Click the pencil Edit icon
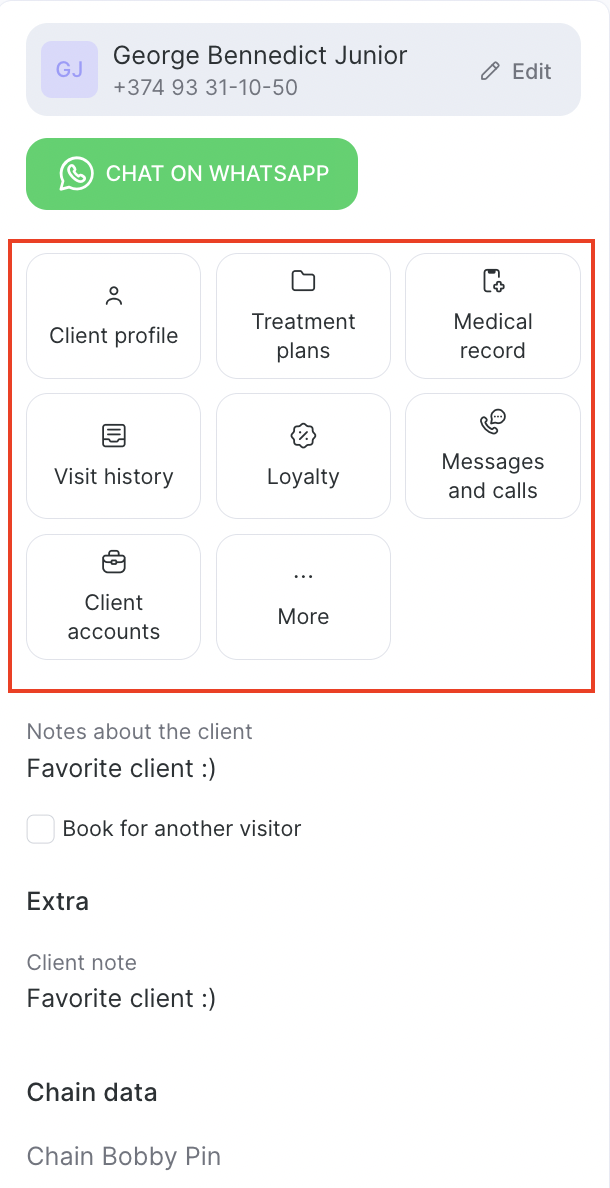This screenshot has height=1188, width=610. point(490,71)
